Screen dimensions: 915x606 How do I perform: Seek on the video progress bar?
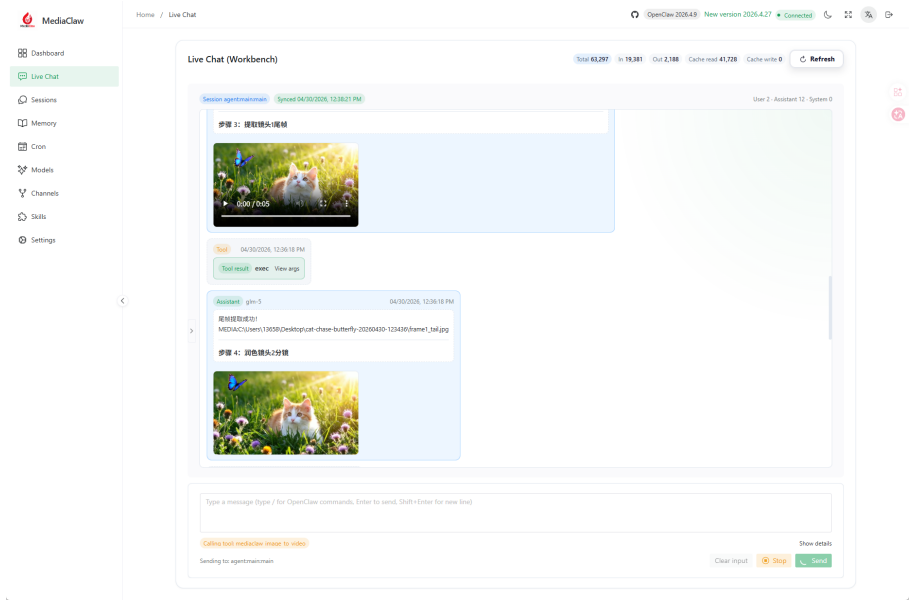pyautogui.click(x=286, y=216)
